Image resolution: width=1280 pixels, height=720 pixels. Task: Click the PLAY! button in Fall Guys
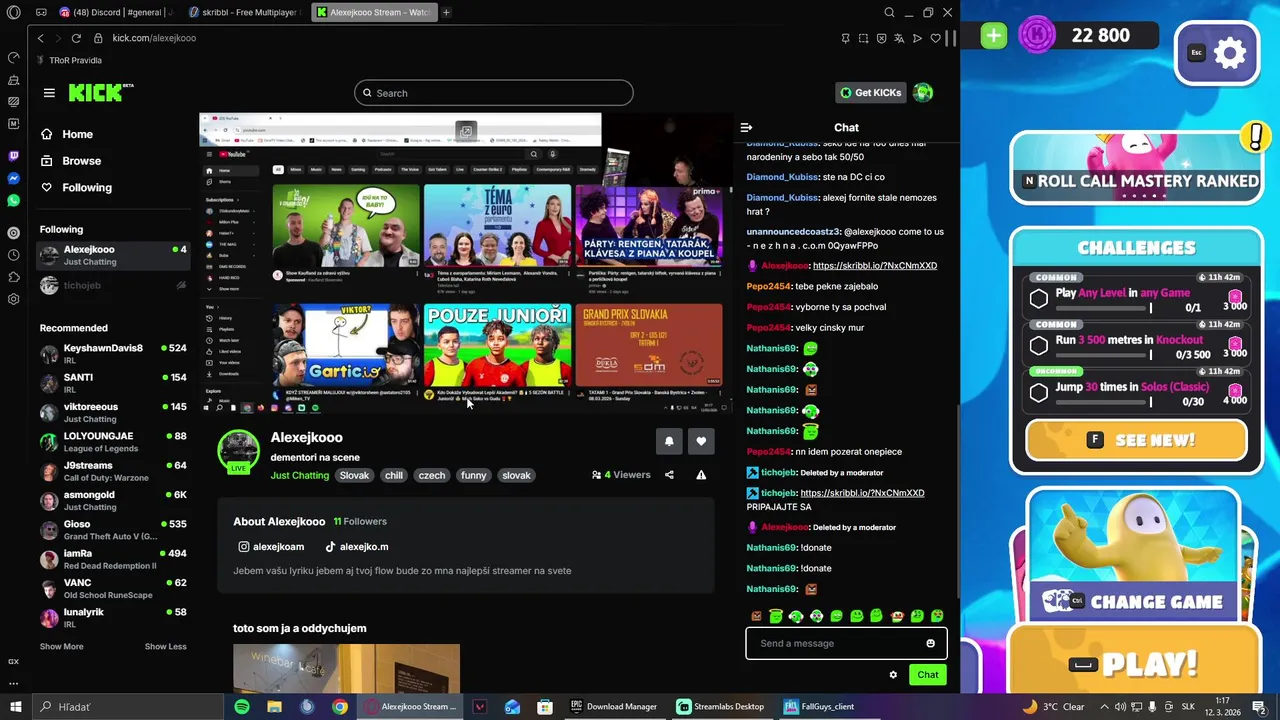click(1135, 664)
